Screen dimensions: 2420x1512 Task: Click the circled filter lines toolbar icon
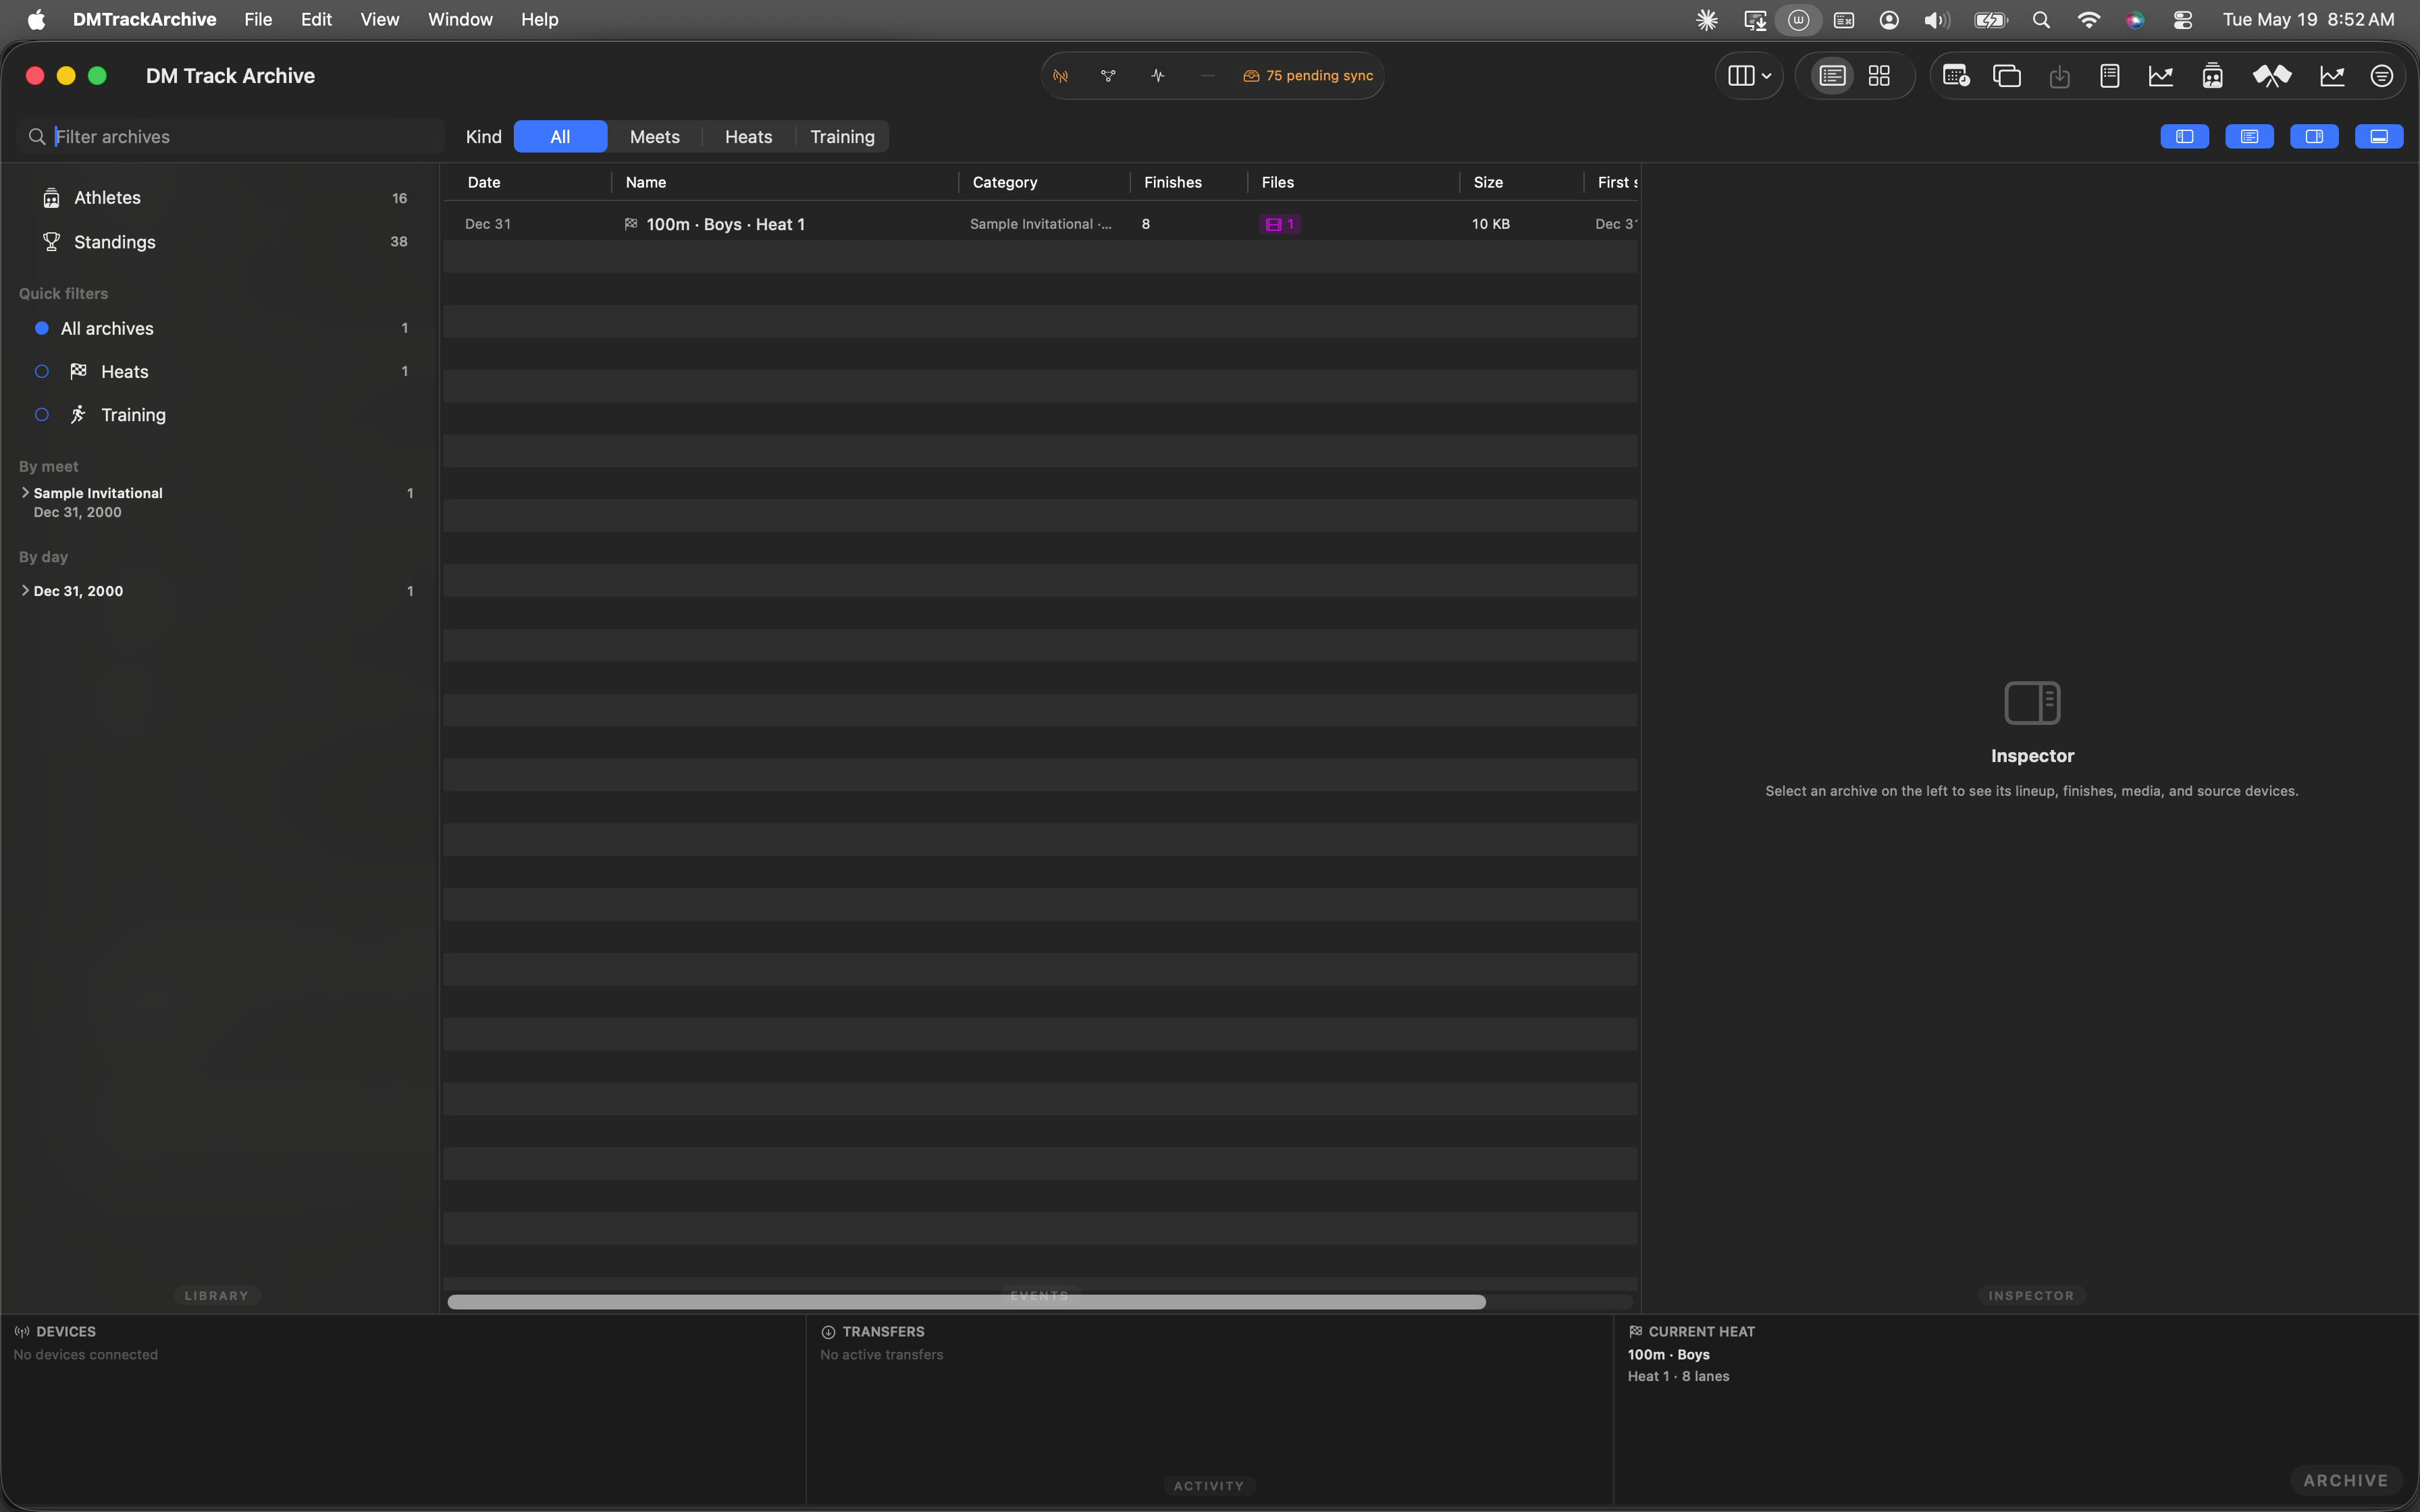pyautogui.click(x=2382, y=76)
